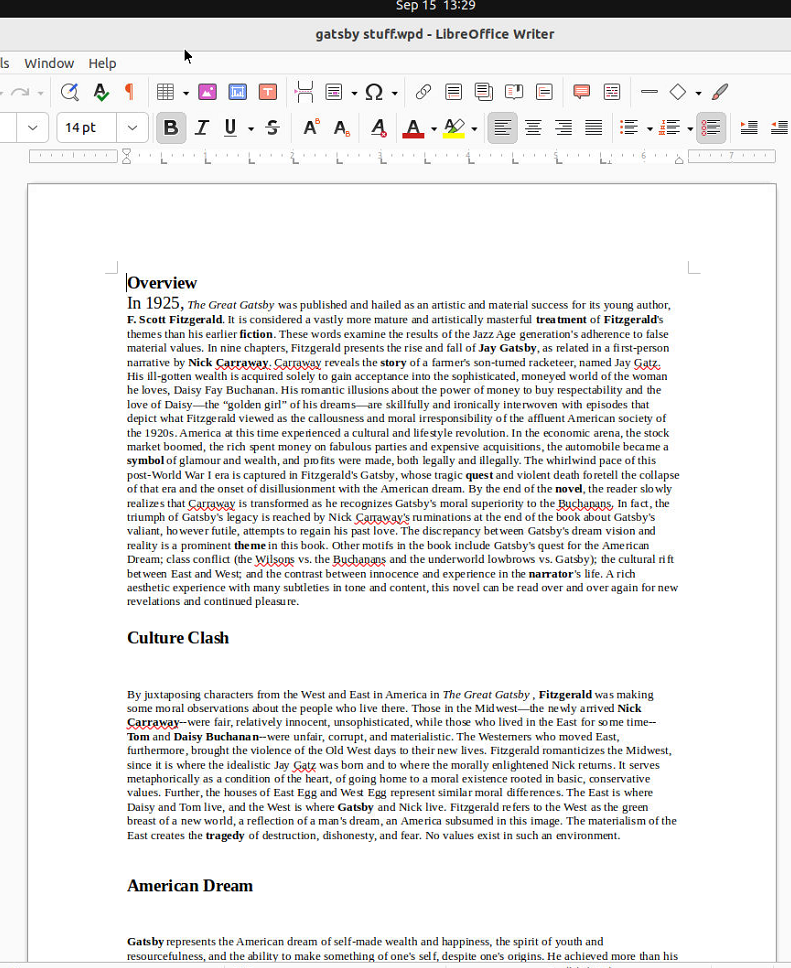The height and width of the screenshot is (968, 791).
Task: Open the insert table dropdown arrow
Action: click(x=185, y=93)
